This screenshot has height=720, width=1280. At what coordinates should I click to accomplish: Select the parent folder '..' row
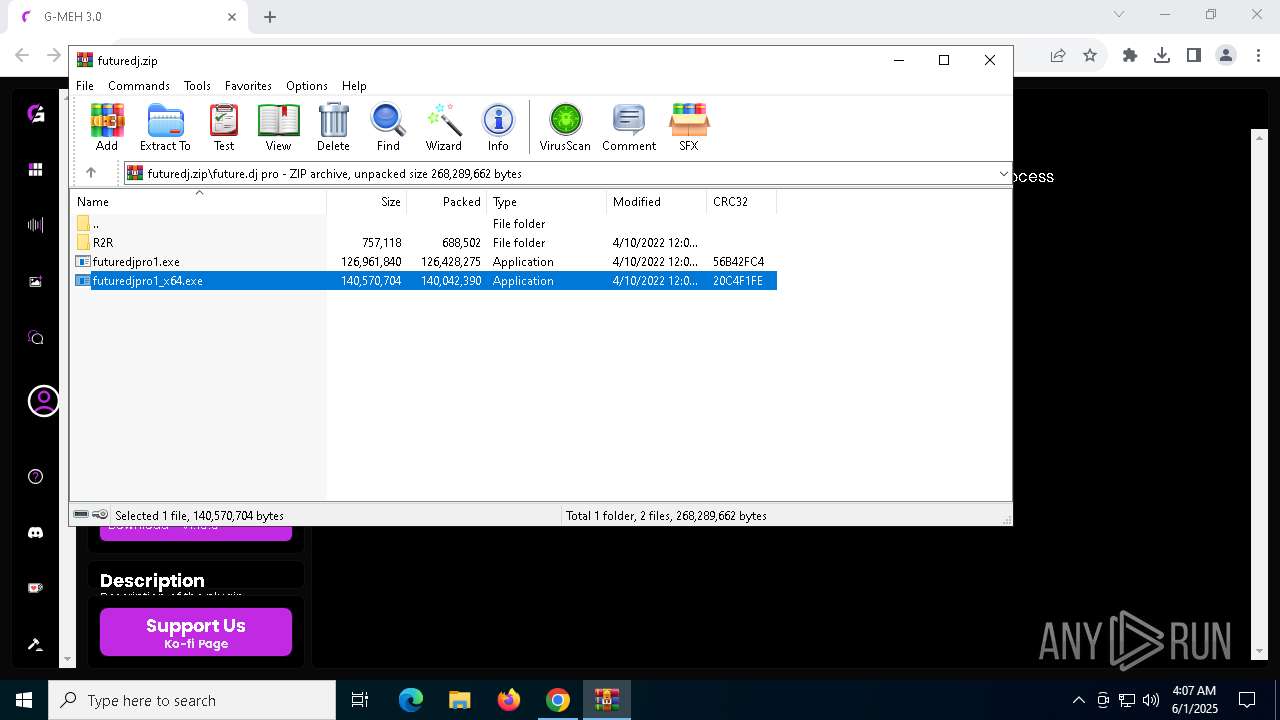(423, 224)
